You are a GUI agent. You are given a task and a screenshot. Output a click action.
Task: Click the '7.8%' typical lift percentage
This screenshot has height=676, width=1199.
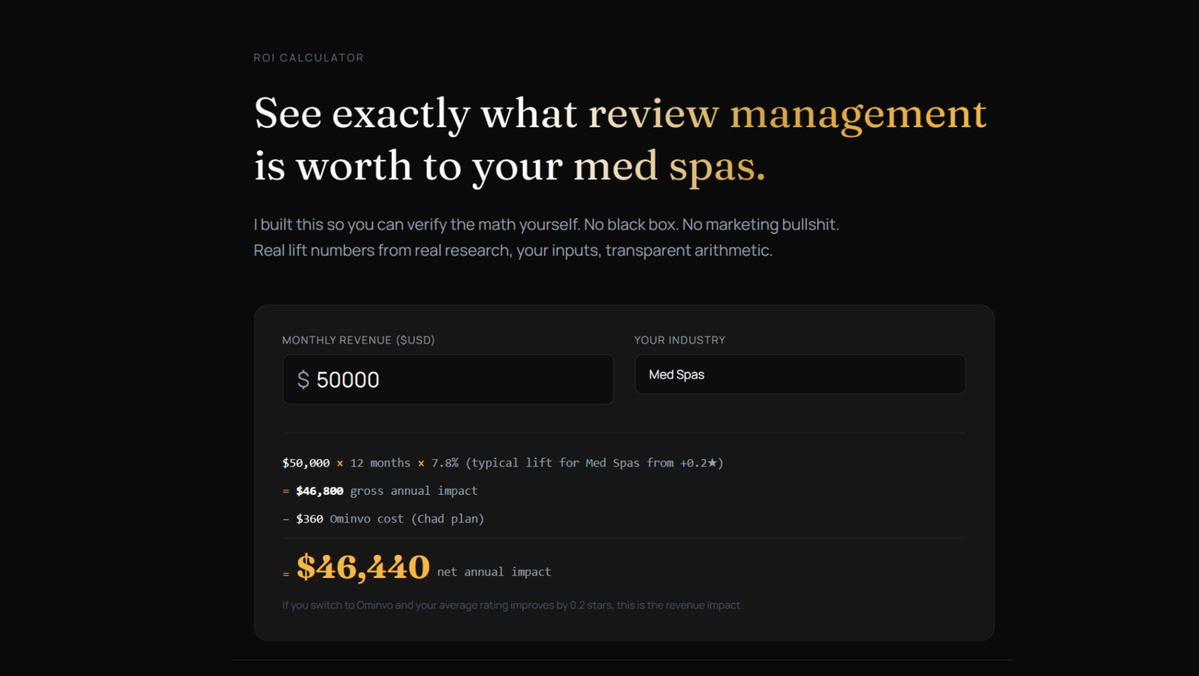click(x=444, y=463)
